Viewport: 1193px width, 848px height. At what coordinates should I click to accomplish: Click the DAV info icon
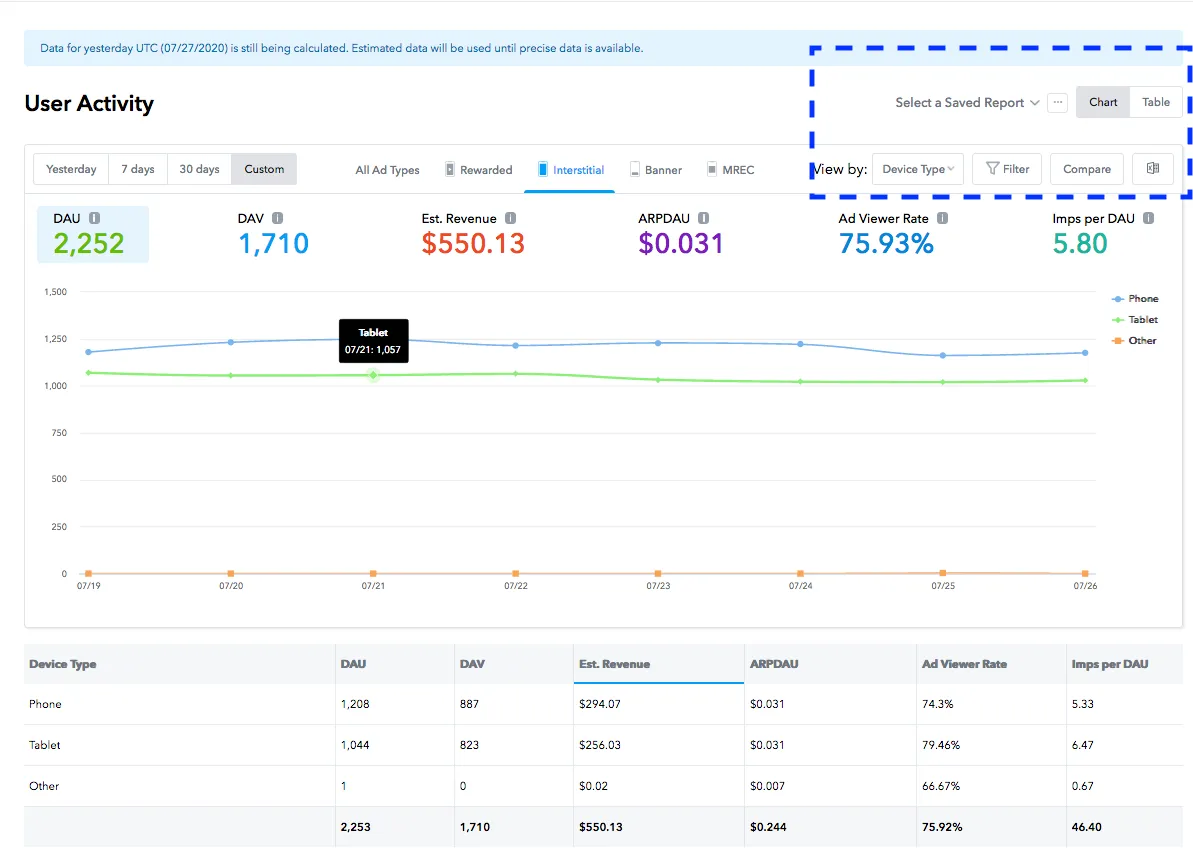278,218
